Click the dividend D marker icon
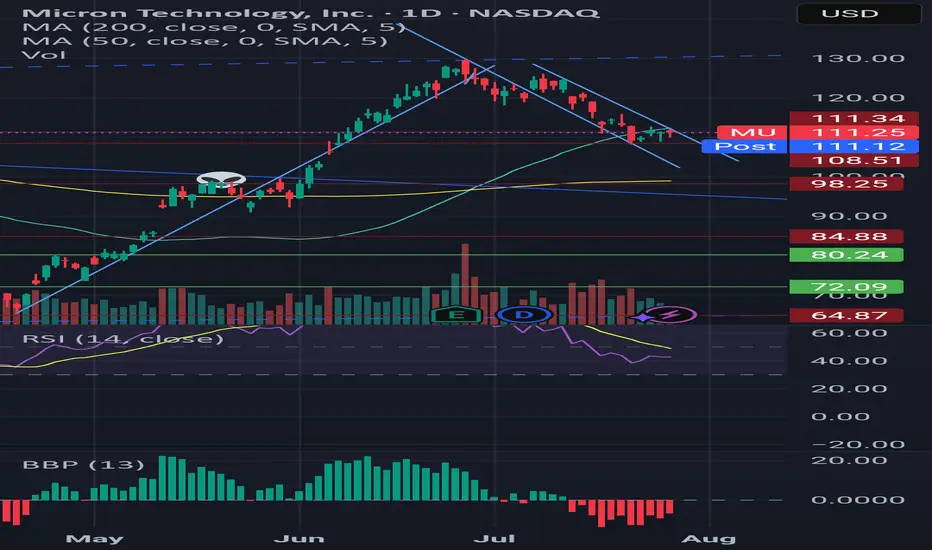The width and height of the screenshot is (932, 550). tap(524, 315)
